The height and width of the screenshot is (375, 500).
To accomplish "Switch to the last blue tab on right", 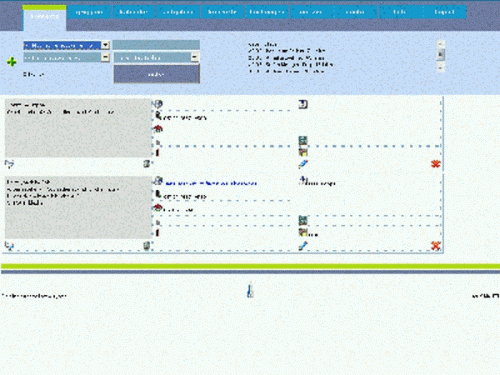I will [x=444, y=12].
